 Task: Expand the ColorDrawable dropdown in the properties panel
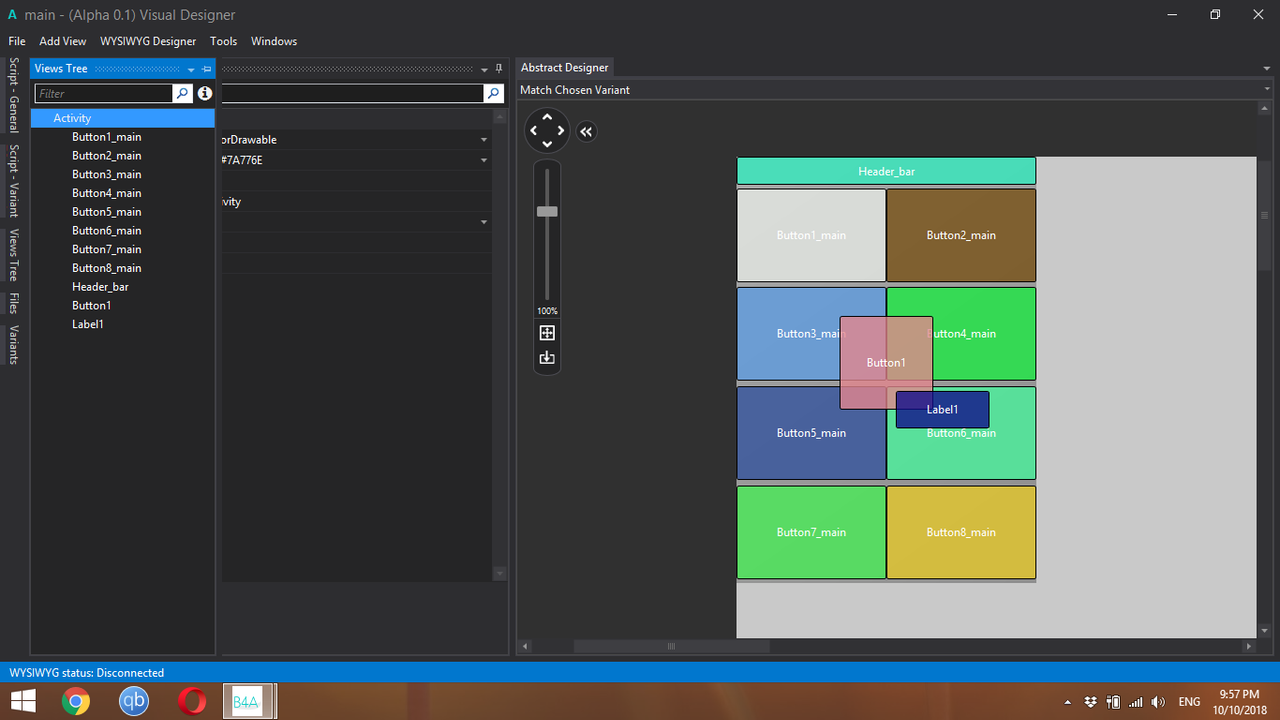pos(484,140)
